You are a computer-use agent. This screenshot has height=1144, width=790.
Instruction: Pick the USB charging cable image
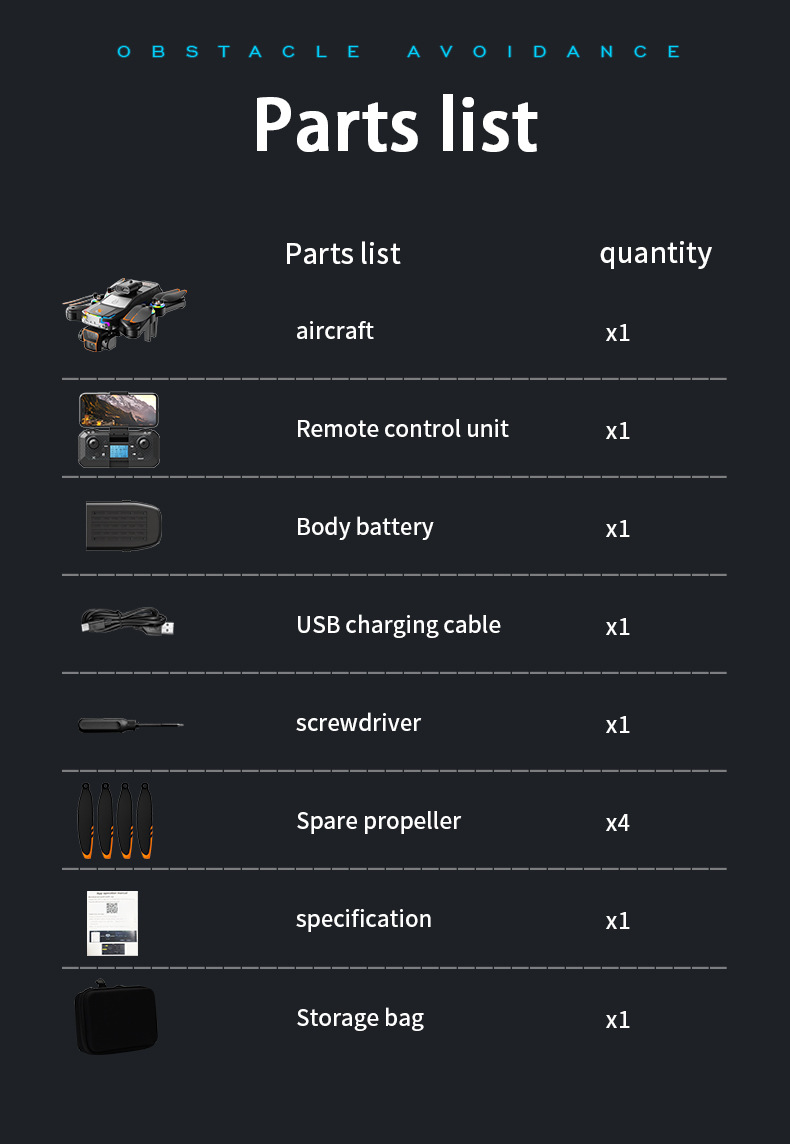pyautogui.click(x=128, y=622)
